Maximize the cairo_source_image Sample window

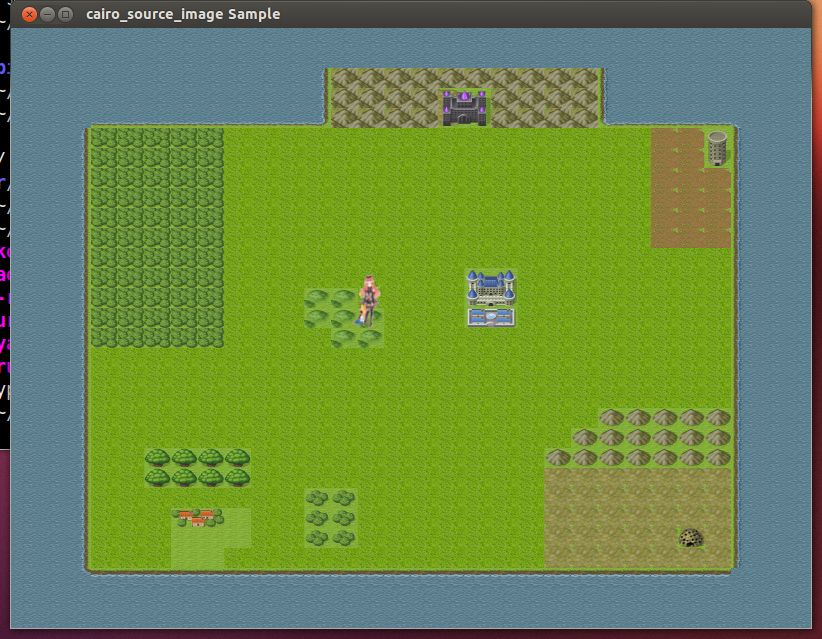(65, 14)
